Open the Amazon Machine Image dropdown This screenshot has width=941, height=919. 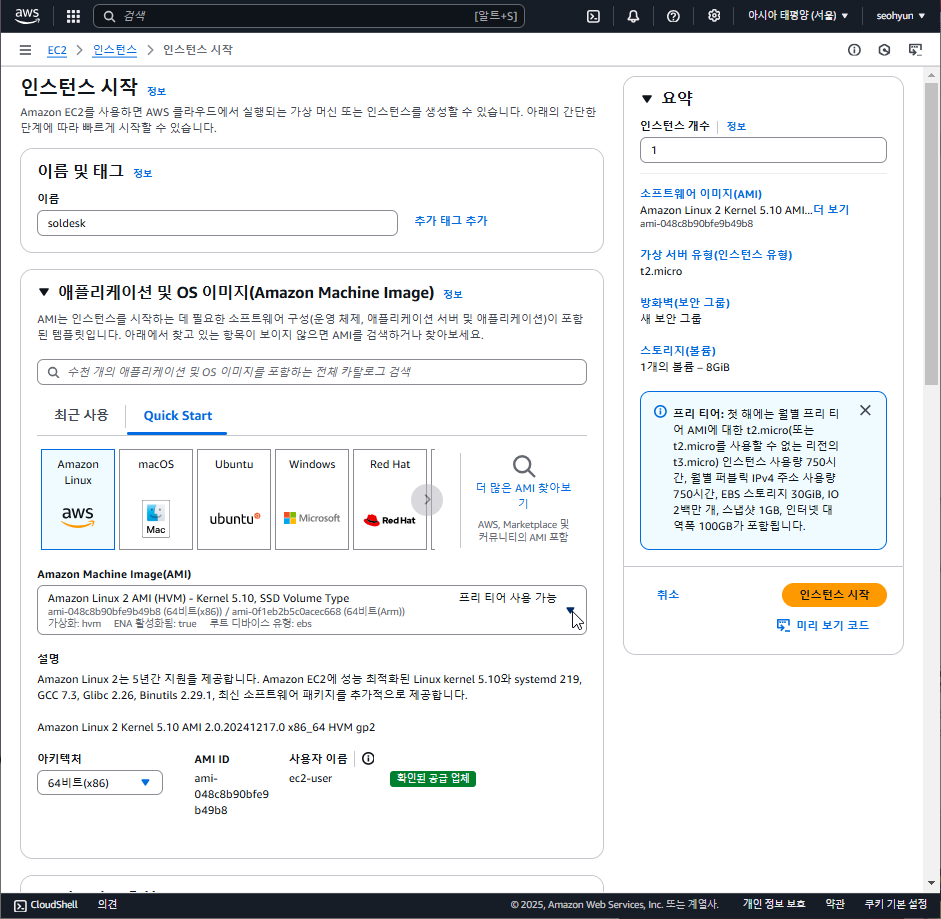pos(312,610)
